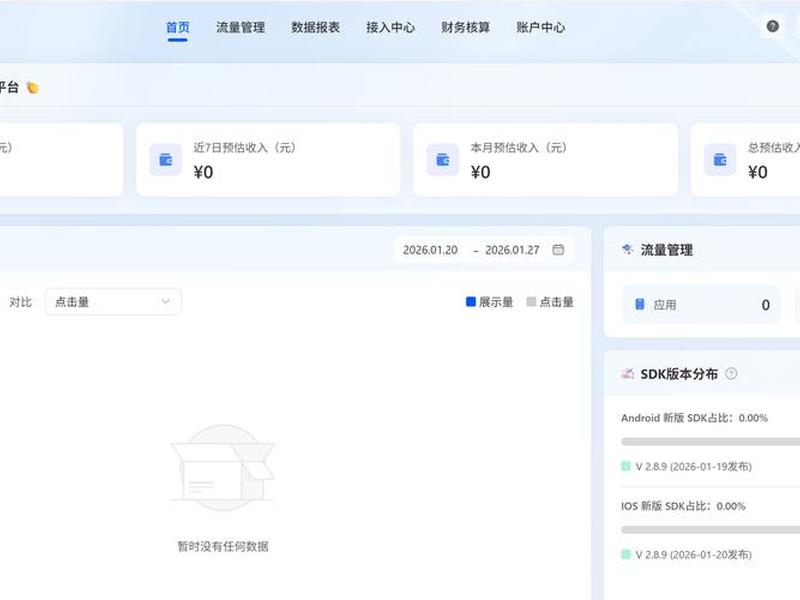Click the iOS 新版 SDK progress bar

click(710, 530)
